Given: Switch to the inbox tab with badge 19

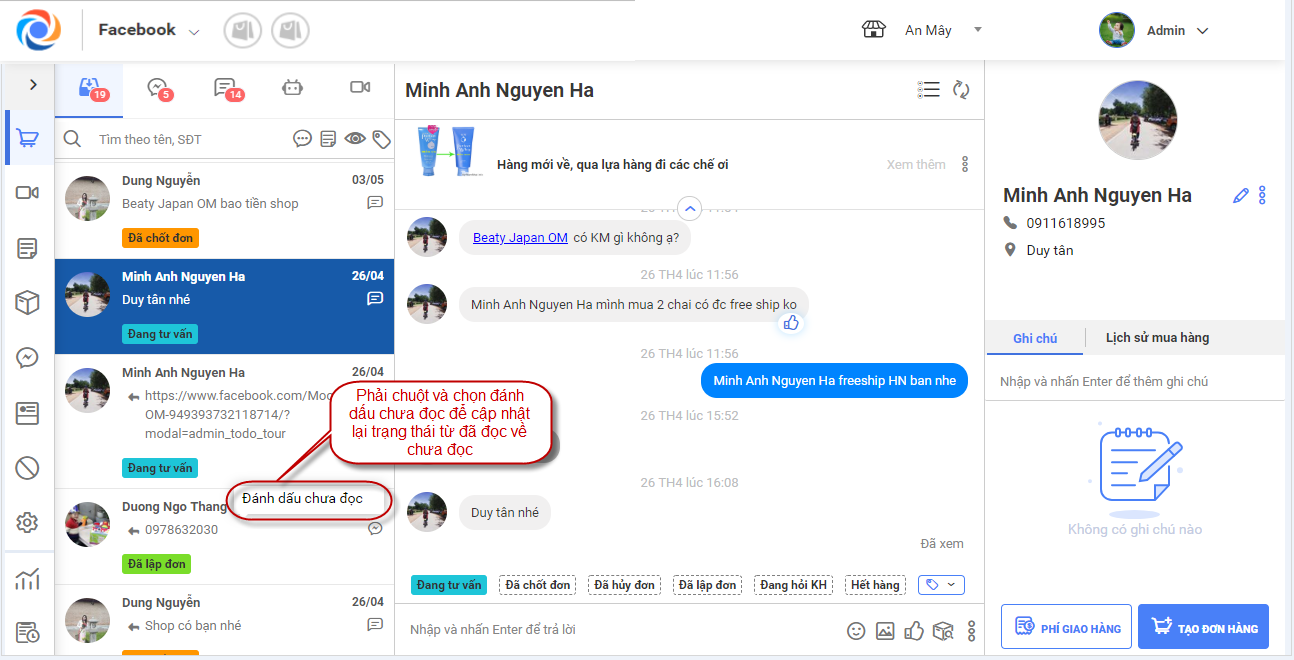Looking at the screenshot, I should tap(91, 89).
